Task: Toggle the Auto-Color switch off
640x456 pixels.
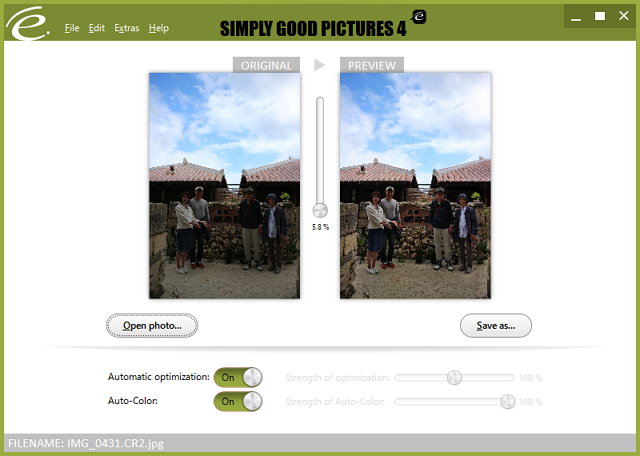Action: (238, 401)
